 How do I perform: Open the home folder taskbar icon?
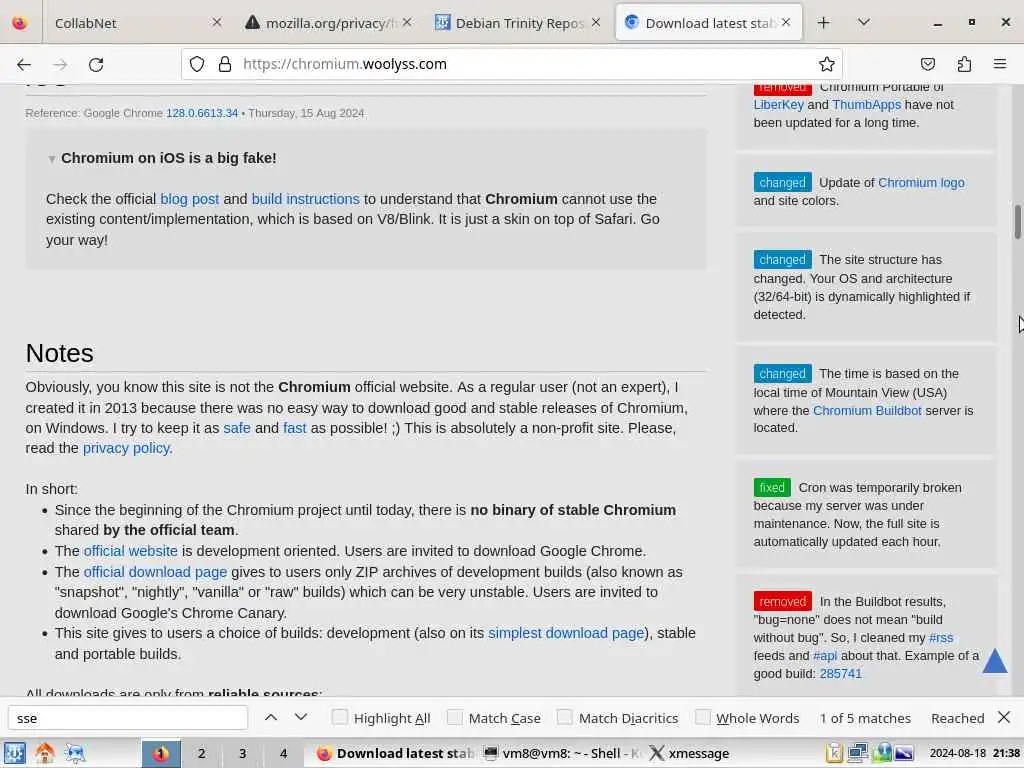(45, 753)
